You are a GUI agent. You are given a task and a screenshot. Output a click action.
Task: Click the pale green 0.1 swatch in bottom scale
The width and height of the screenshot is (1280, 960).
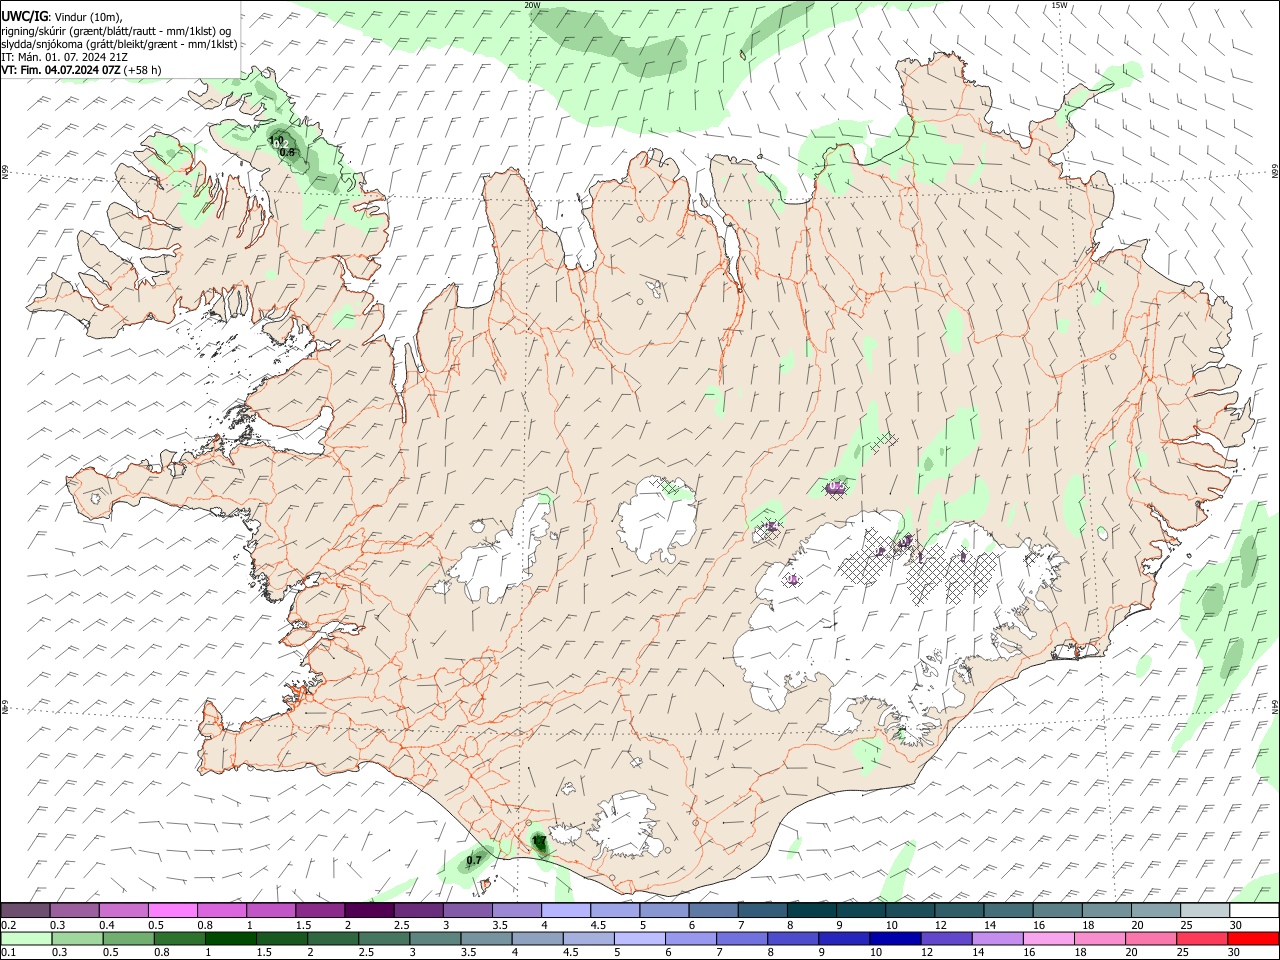click(x=26, y=939)
